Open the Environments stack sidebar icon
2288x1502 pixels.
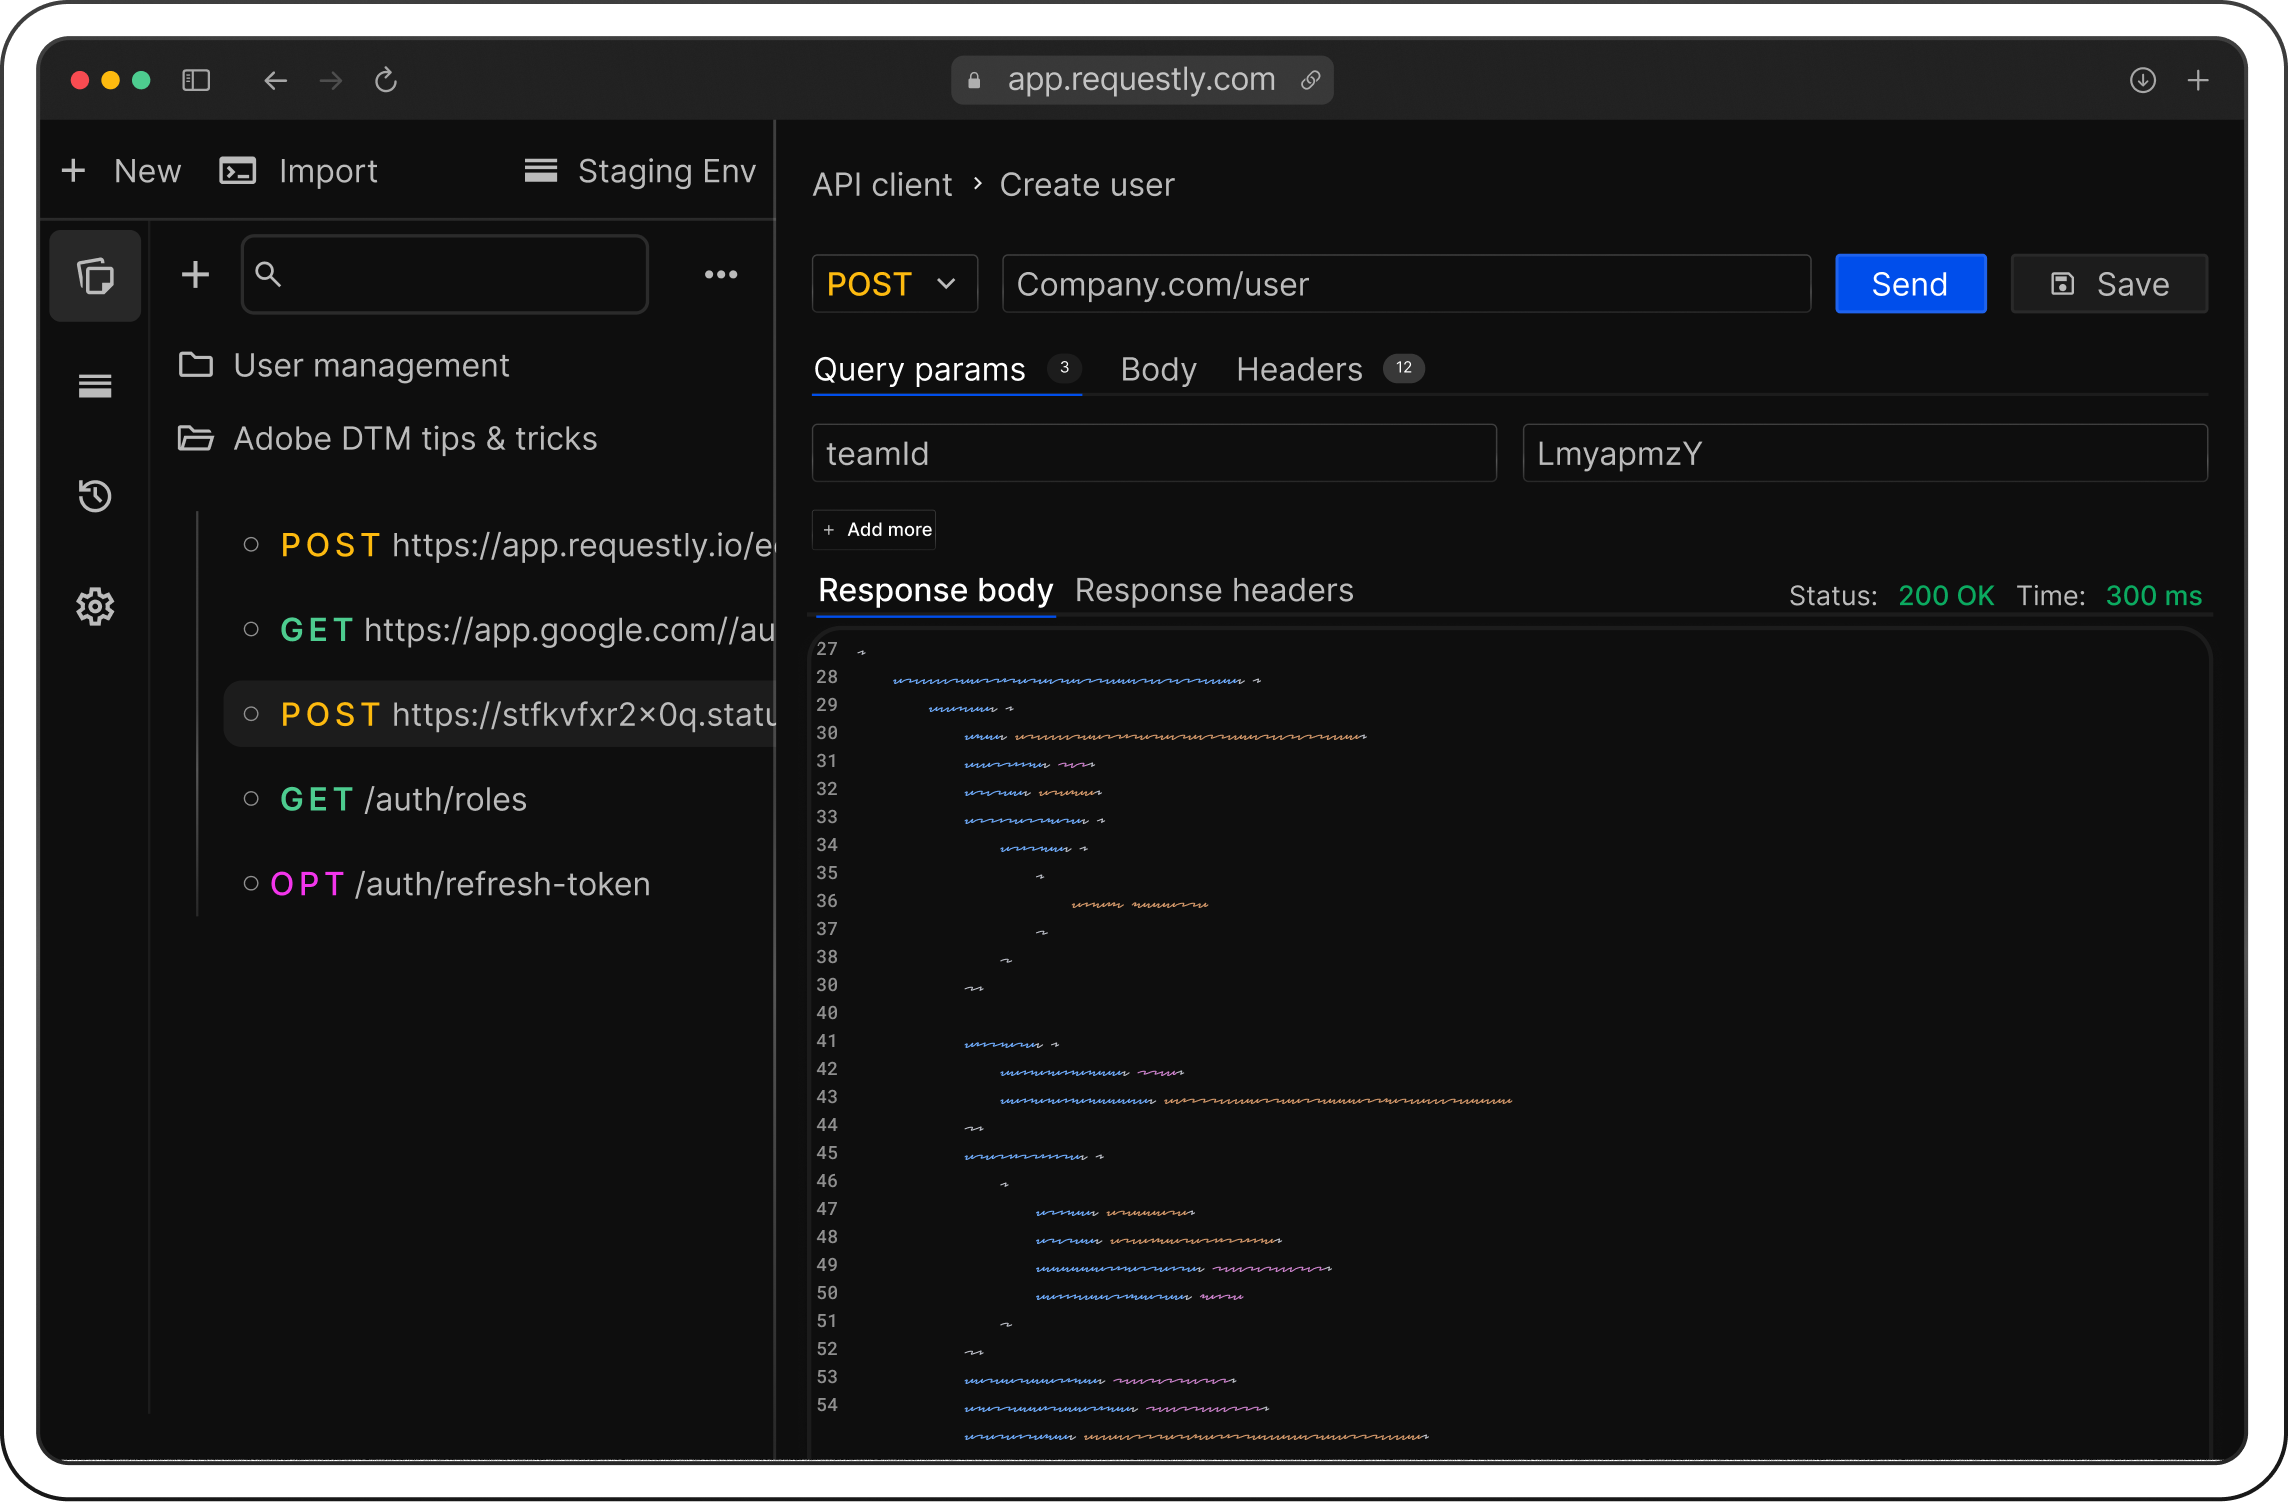(x=95, y=386)
